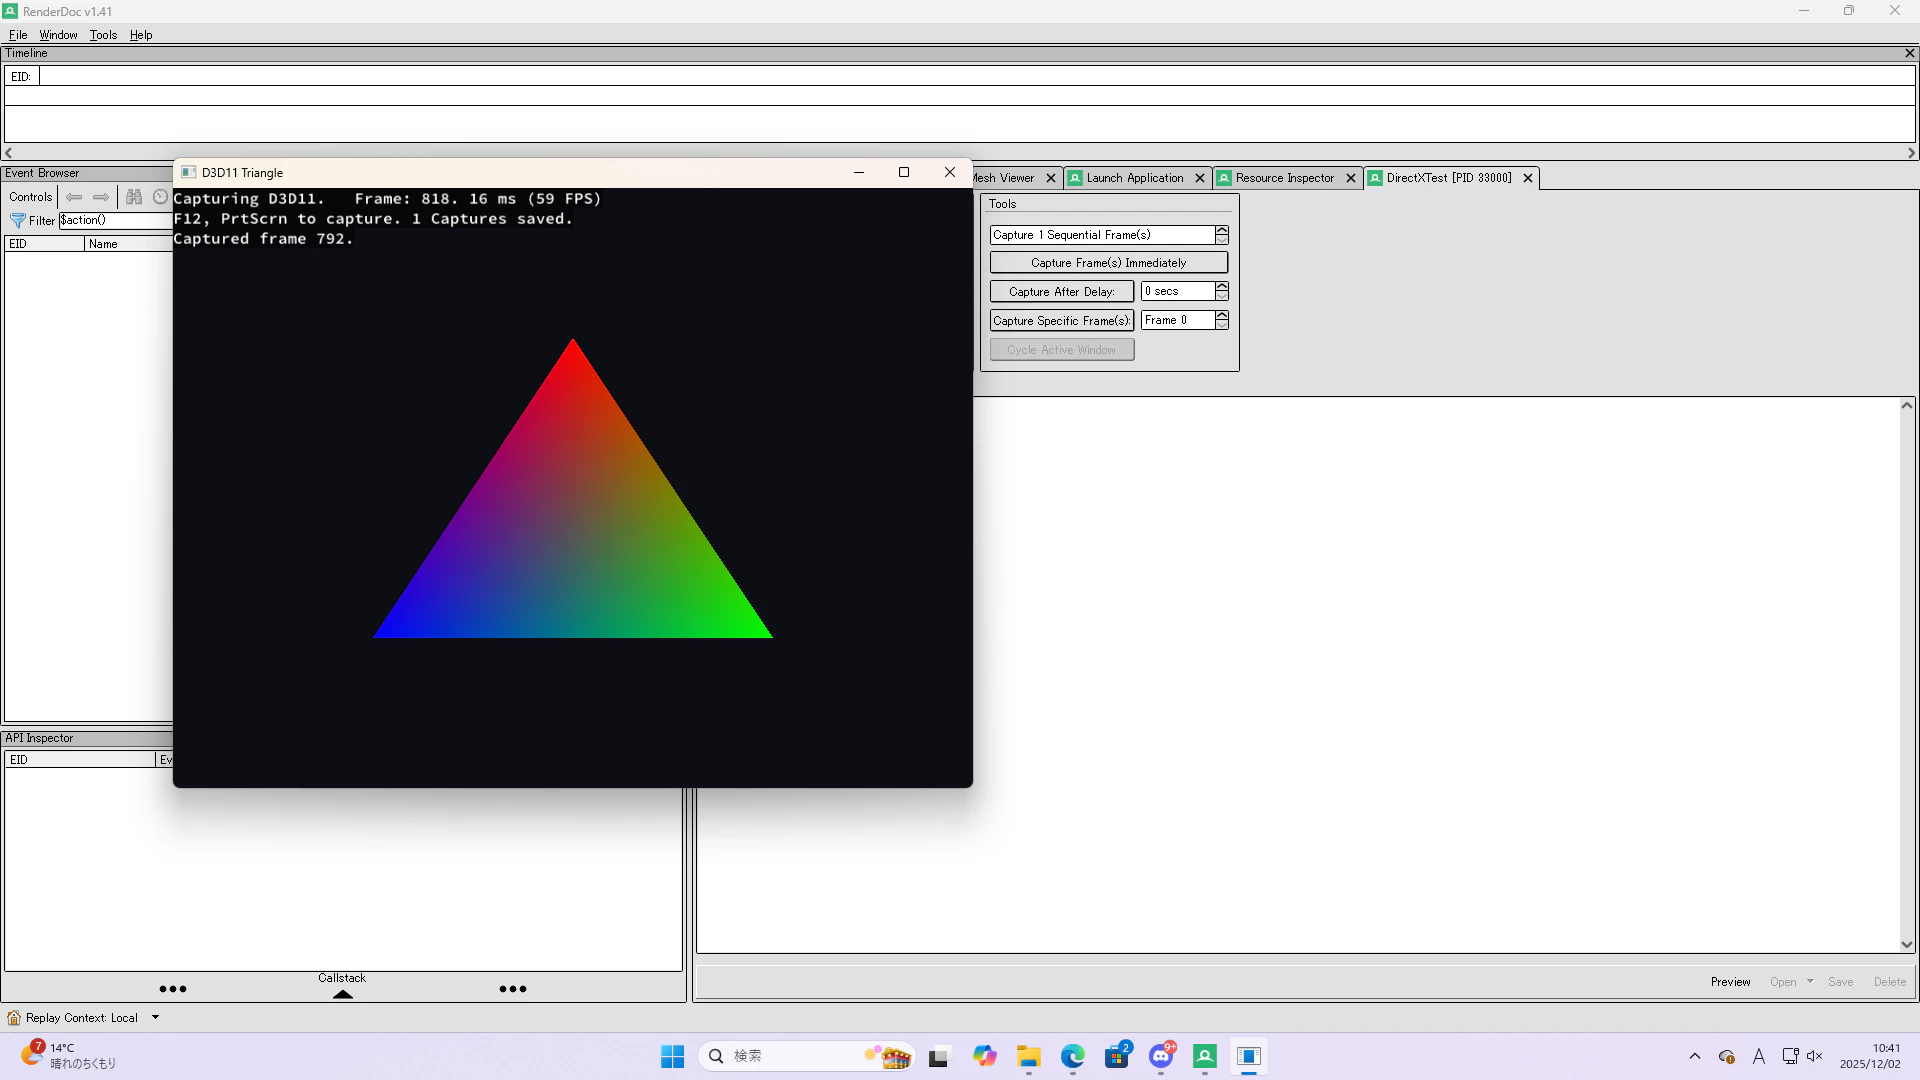The image size is (1920, 1080).
Task: Click the next event right arrow icon
Action: click(101, 197)
